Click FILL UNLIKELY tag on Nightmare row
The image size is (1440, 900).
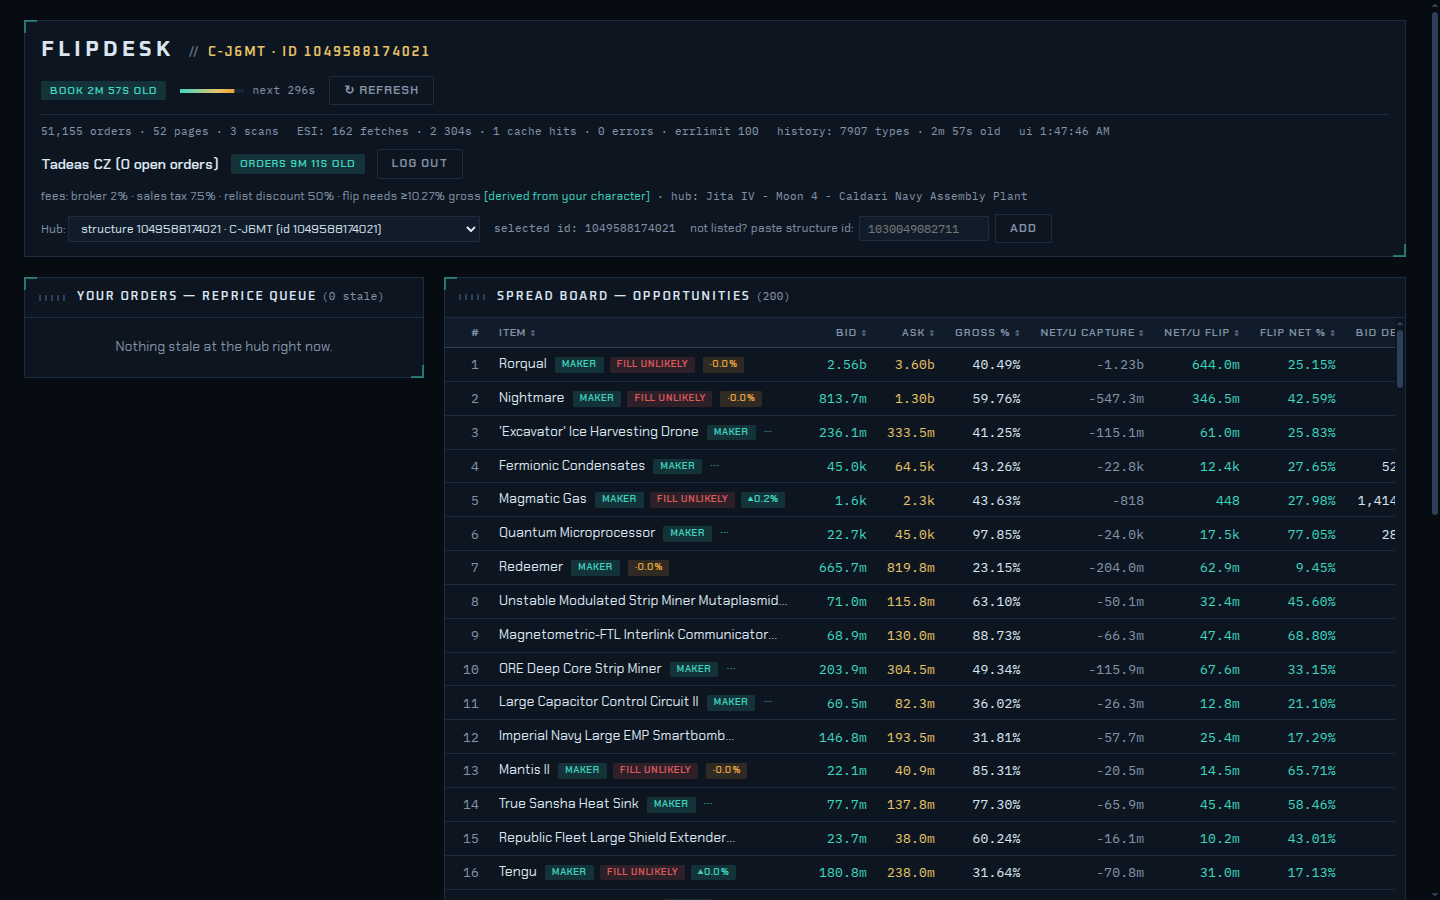point(670,398)
